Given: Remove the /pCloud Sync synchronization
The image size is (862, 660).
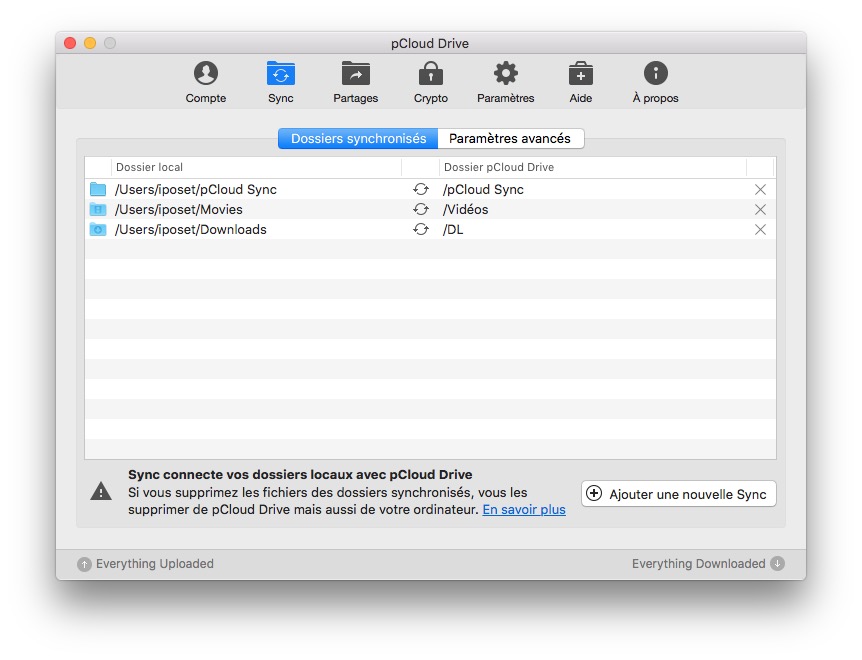Looking at the screenshot, I should 760,190.
